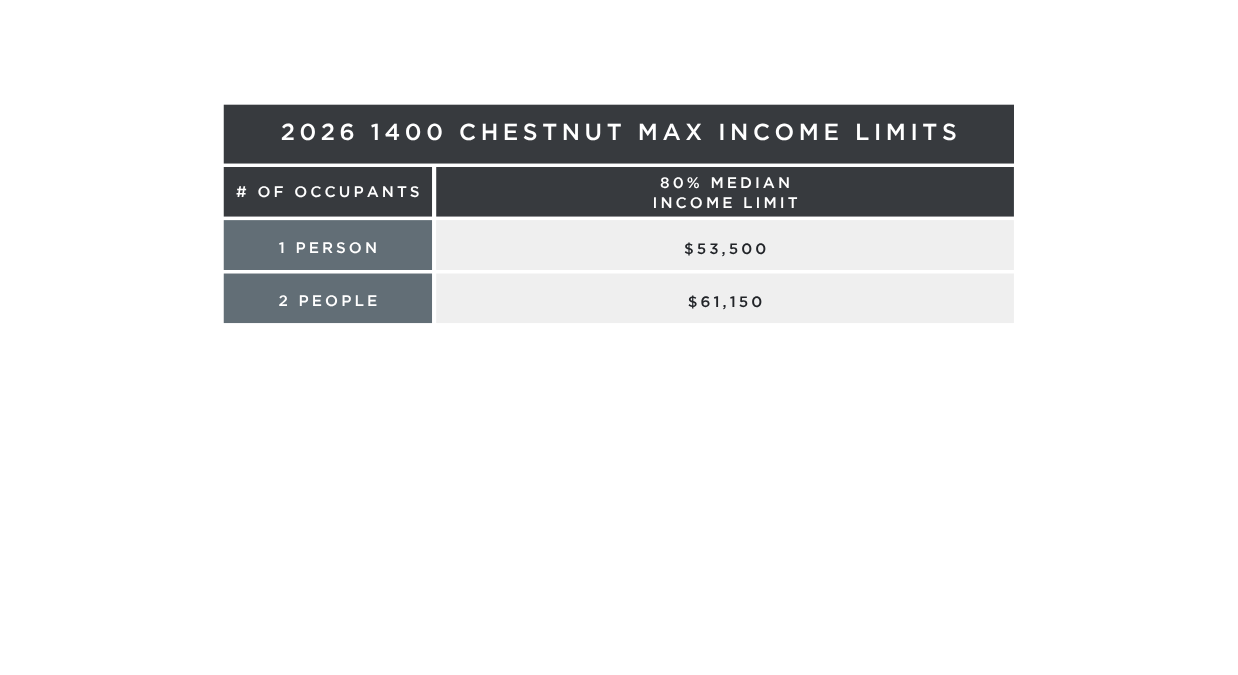Click the year 2026 in the title
1238x675 pixels.
319,132
